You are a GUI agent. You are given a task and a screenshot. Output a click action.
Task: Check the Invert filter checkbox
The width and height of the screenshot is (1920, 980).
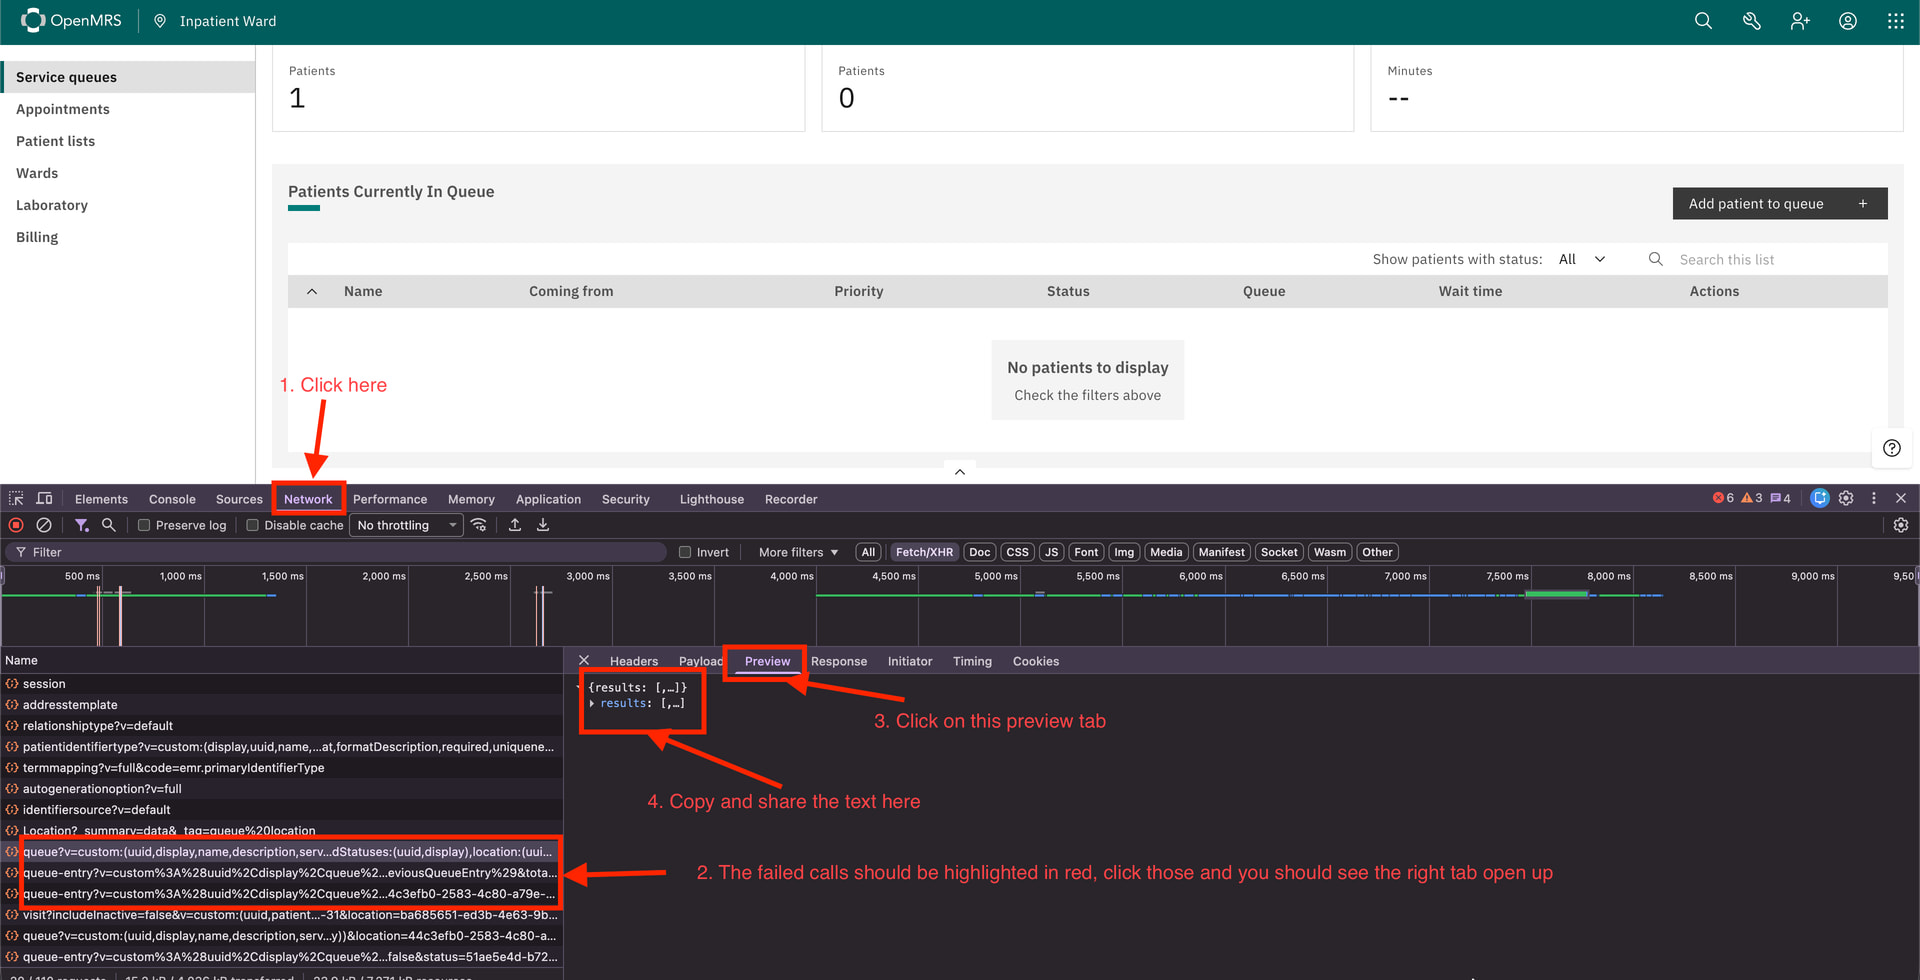(x=685, y=552)
